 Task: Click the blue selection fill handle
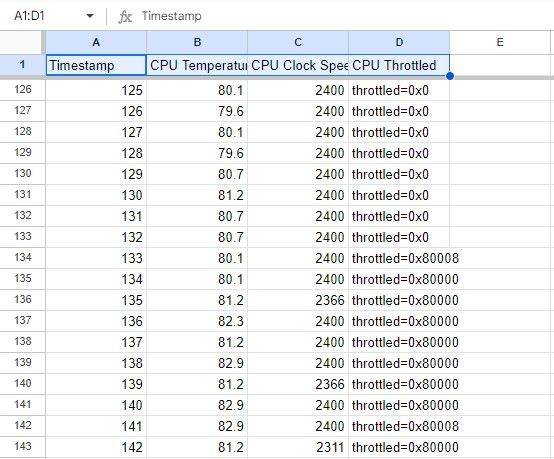click(x=450, y=76)
